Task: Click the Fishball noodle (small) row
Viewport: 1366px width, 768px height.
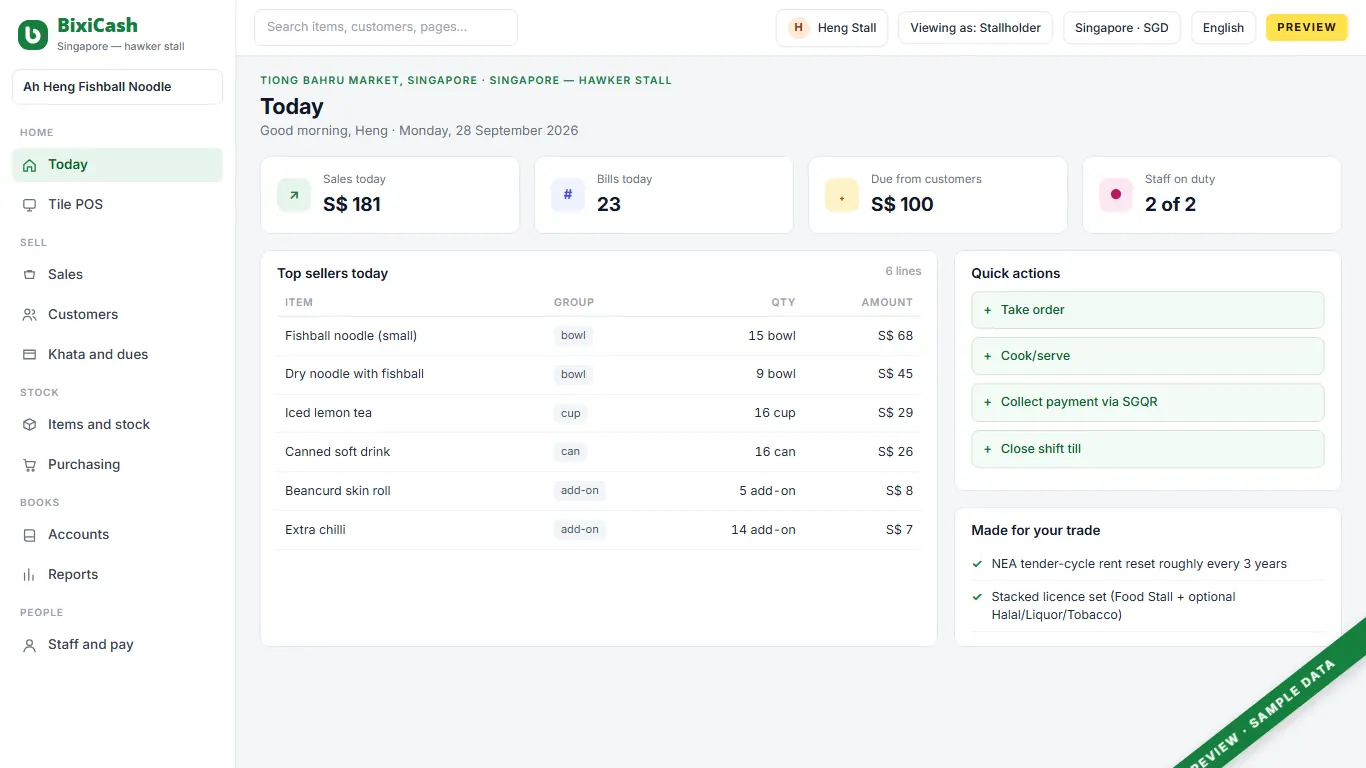Action: (x=599, y=336)
